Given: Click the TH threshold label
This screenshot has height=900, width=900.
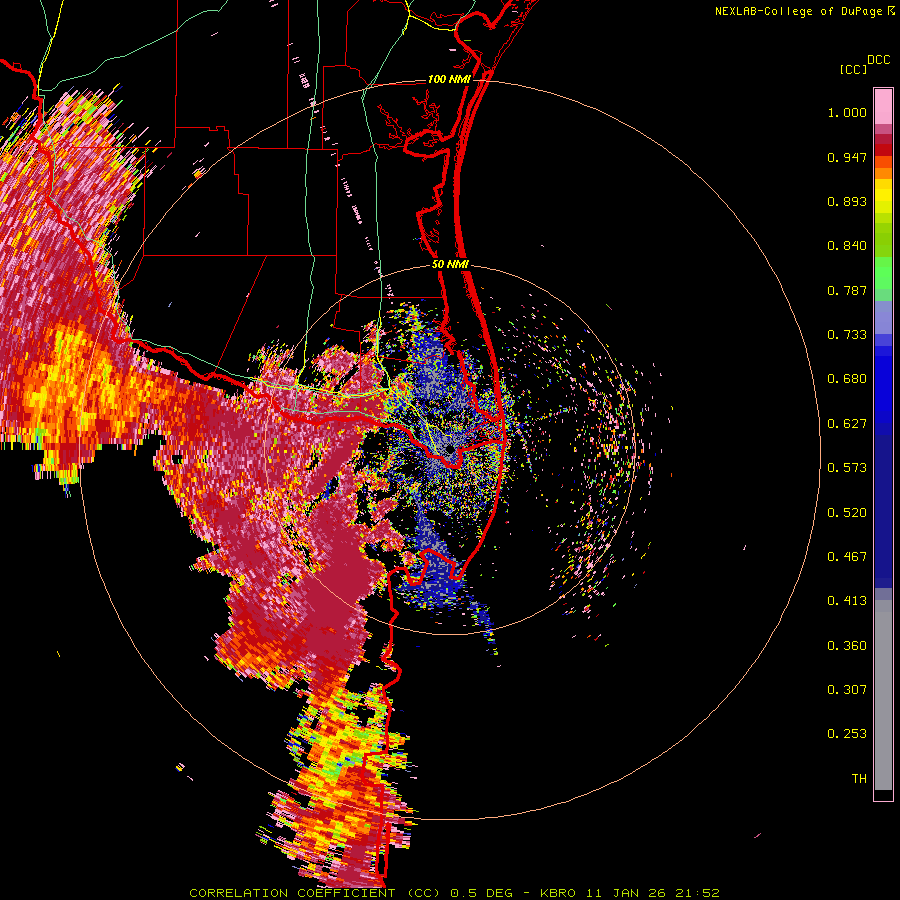Looking at the screenshot, I should pos(859,779).
